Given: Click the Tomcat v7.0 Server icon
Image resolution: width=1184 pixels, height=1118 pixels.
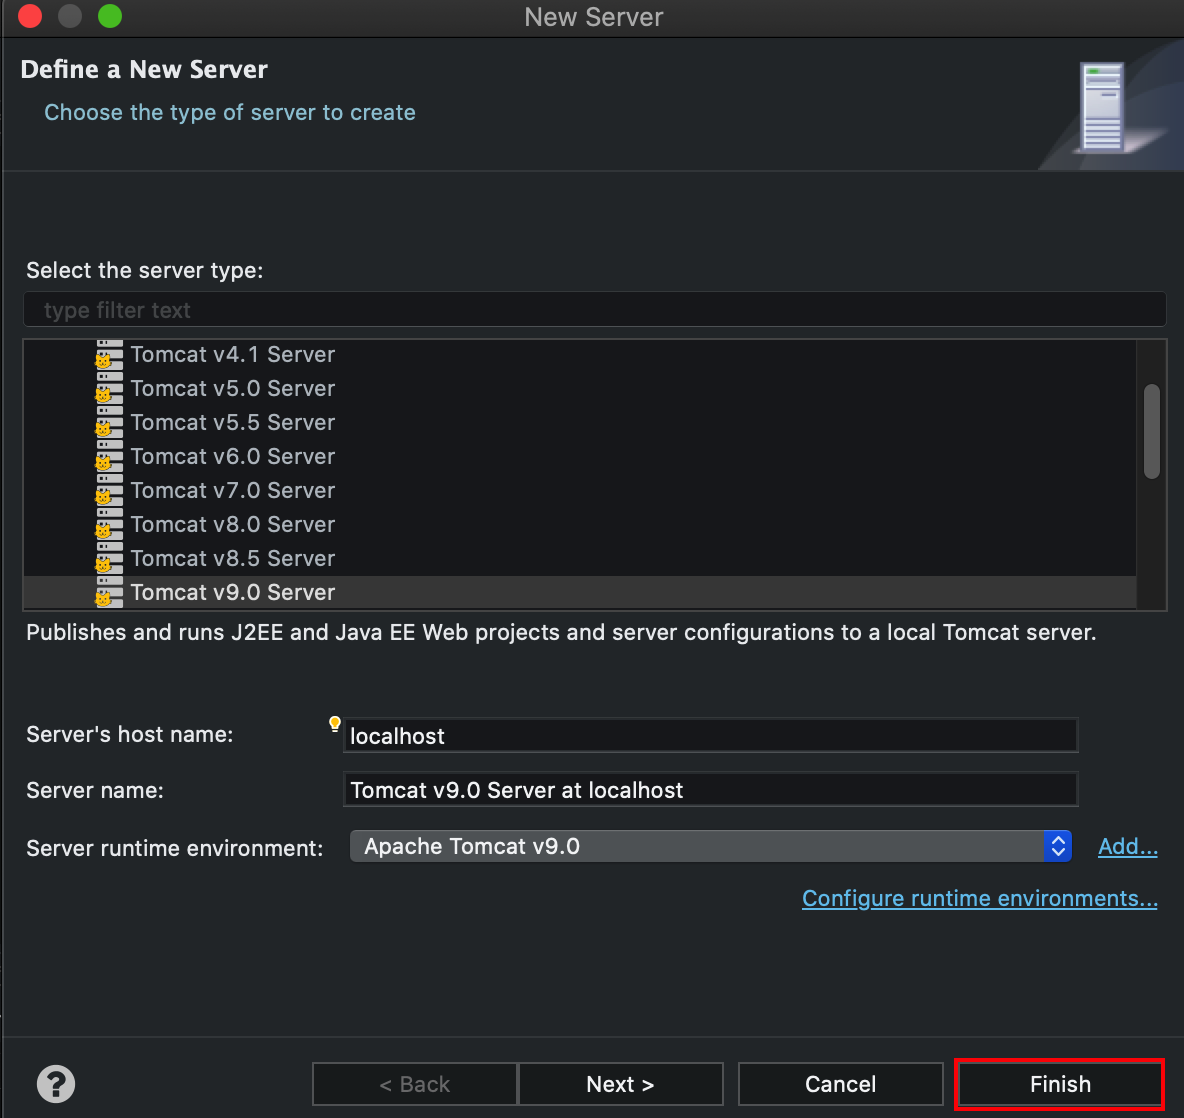Looking at the screenshot, I should coord(109,490).
